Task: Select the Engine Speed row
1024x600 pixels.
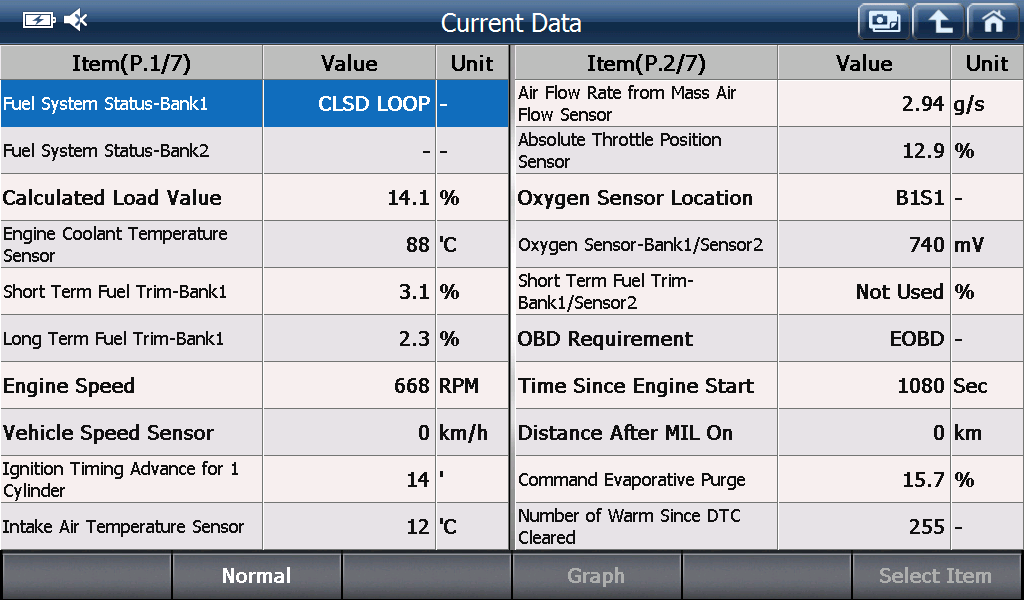Action: [x=254, y=386]
